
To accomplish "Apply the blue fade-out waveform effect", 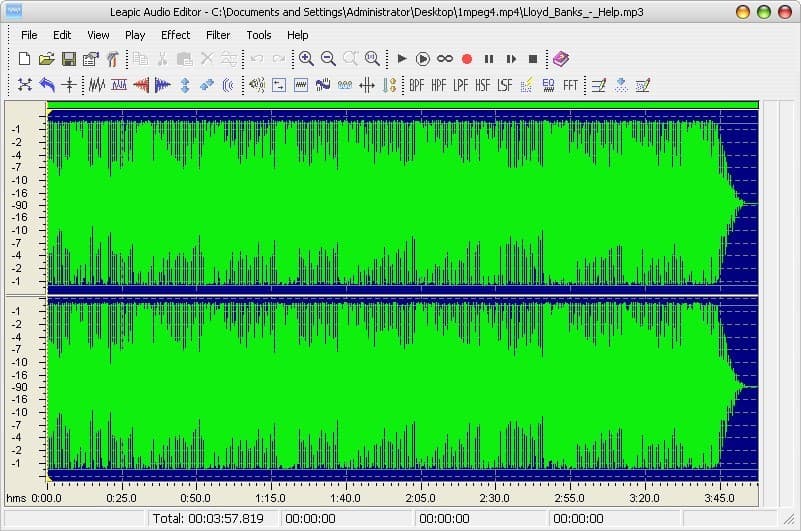I will [x=163, y=85].
